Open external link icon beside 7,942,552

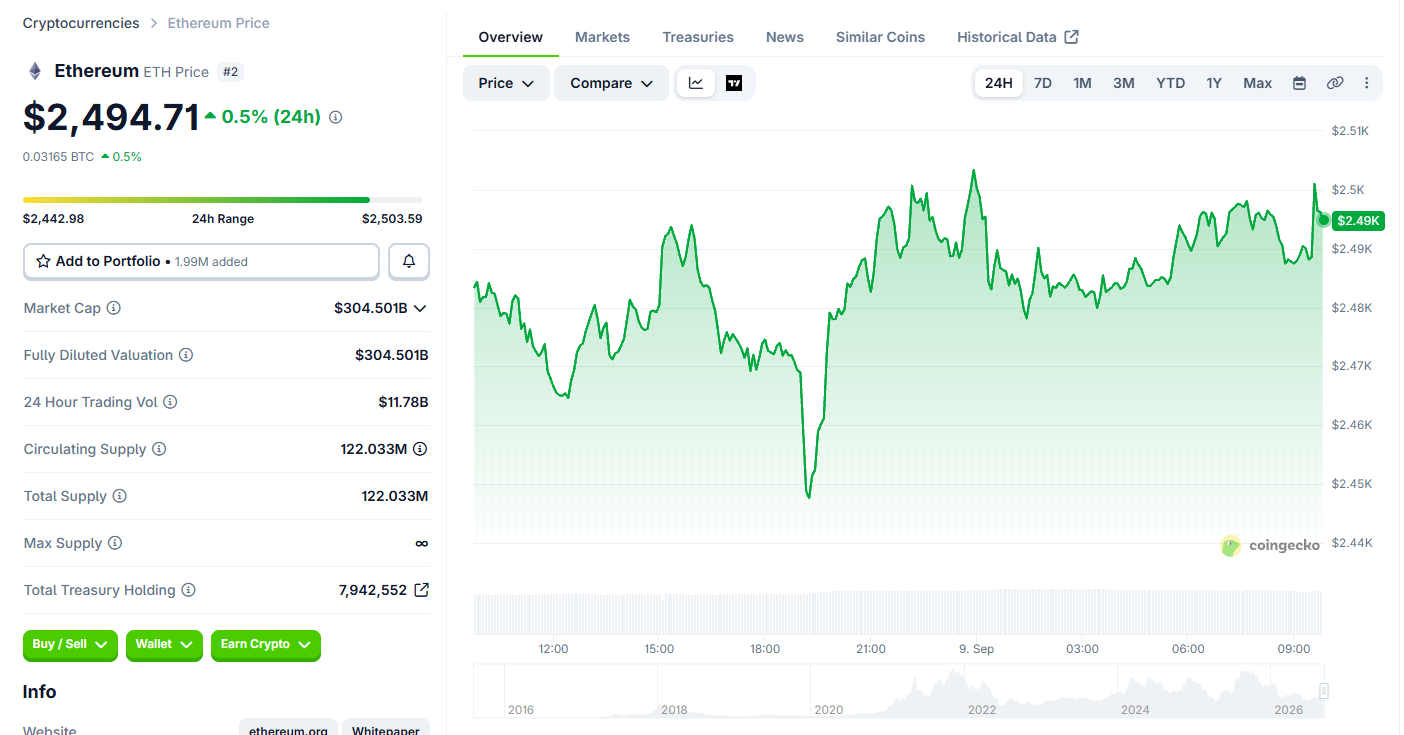[422, 590]
